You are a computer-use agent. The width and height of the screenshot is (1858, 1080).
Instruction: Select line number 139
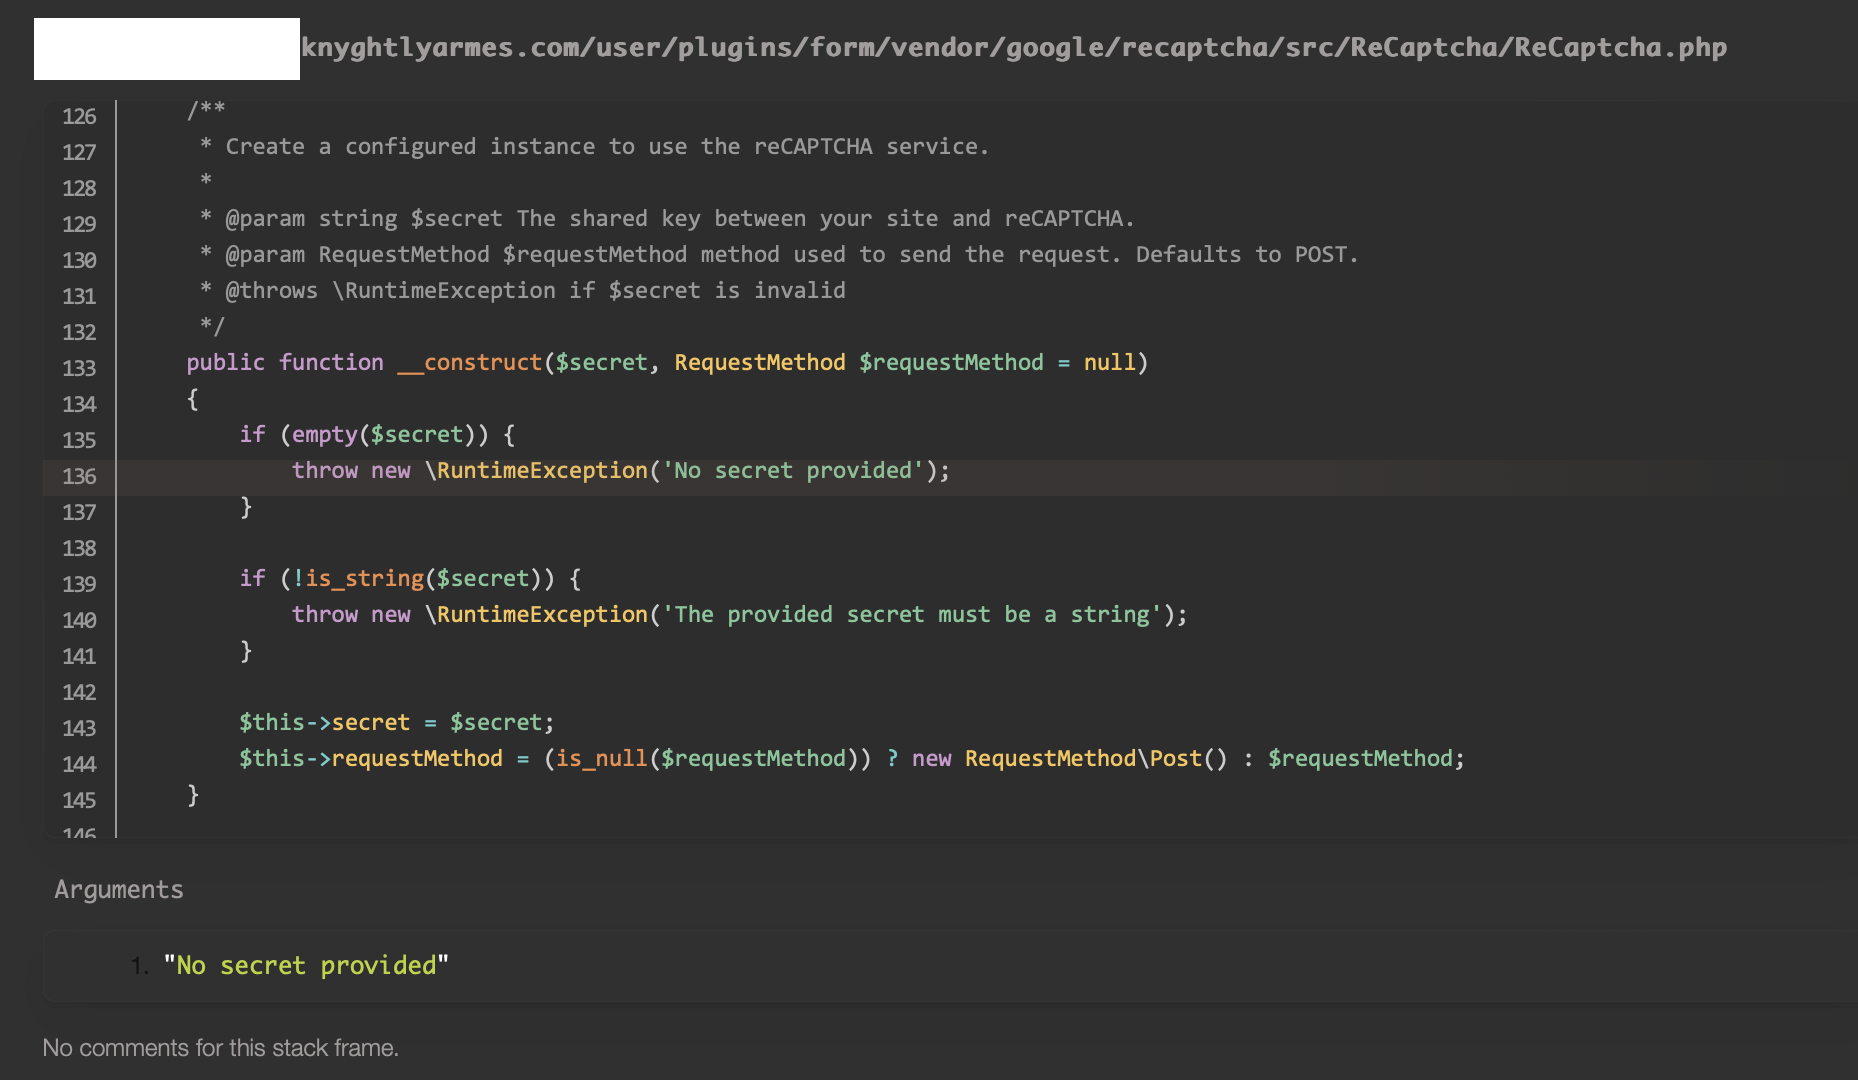[x=79, y=584]
